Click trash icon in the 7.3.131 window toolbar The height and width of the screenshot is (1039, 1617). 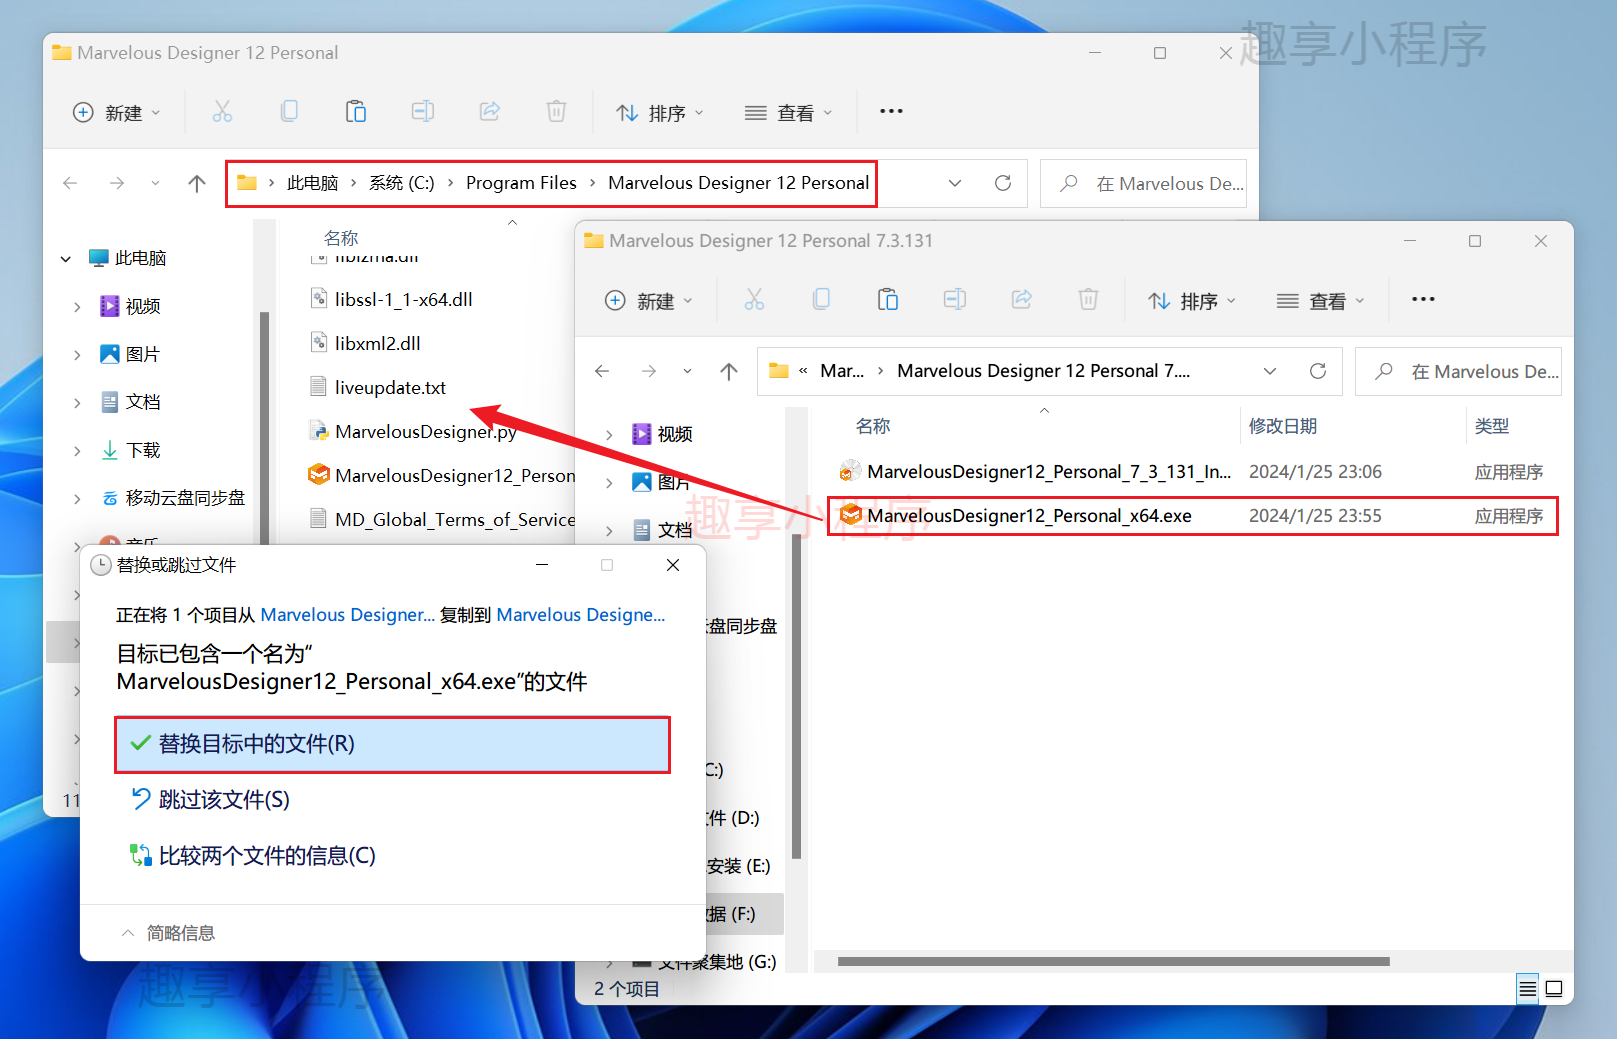[1088, 300]
